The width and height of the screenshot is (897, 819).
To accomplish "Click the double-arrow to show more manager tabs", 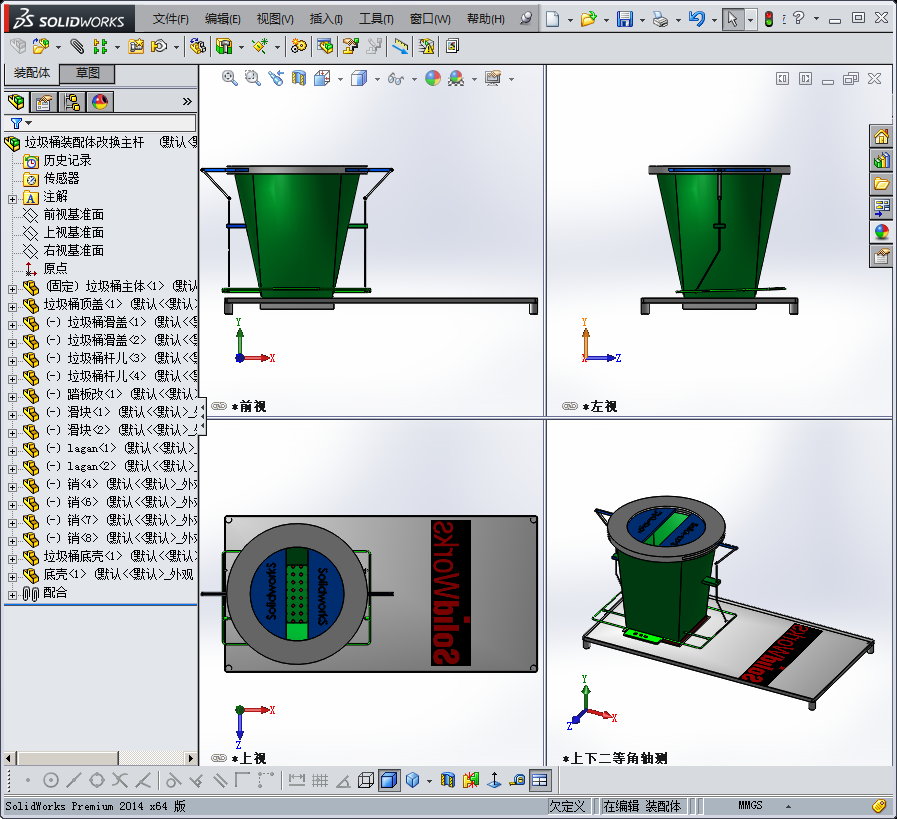I will pos(187,102).
